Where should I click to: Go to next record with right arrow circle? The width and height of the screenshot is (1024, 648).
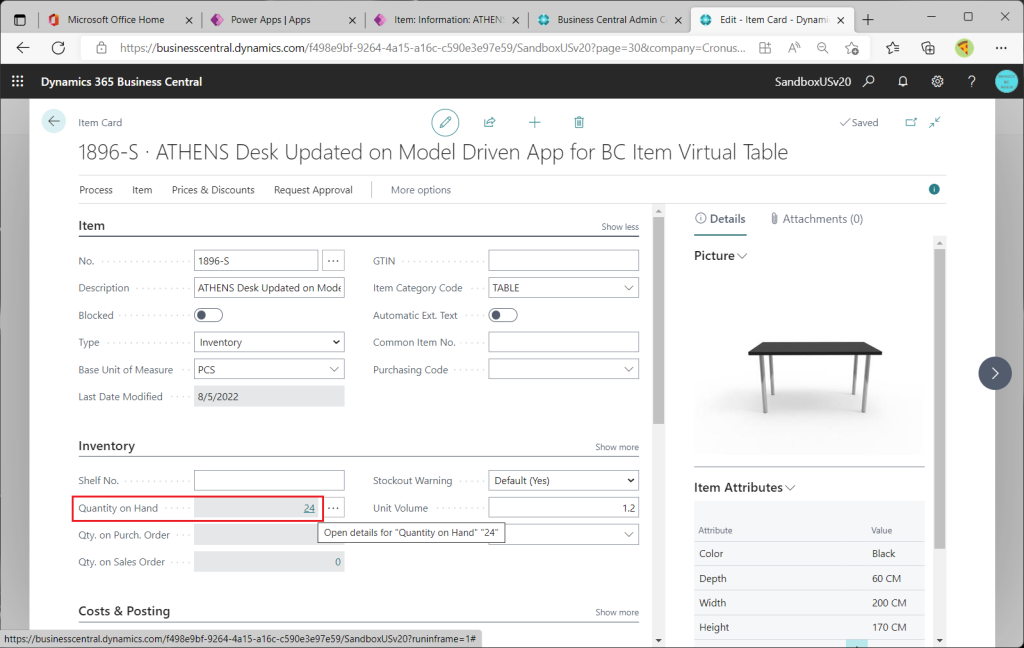point(995,373)
